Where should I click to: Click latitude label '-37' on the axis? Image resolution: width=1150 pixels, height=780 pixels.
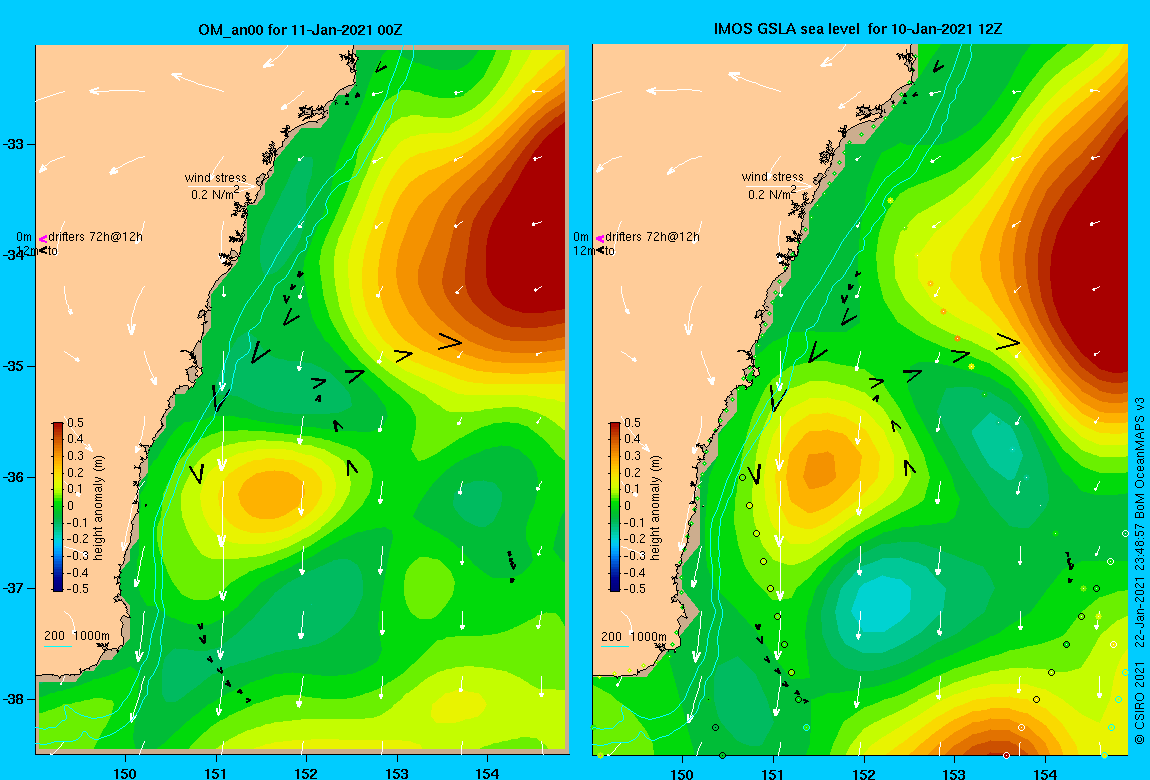(x=14, y=589)
